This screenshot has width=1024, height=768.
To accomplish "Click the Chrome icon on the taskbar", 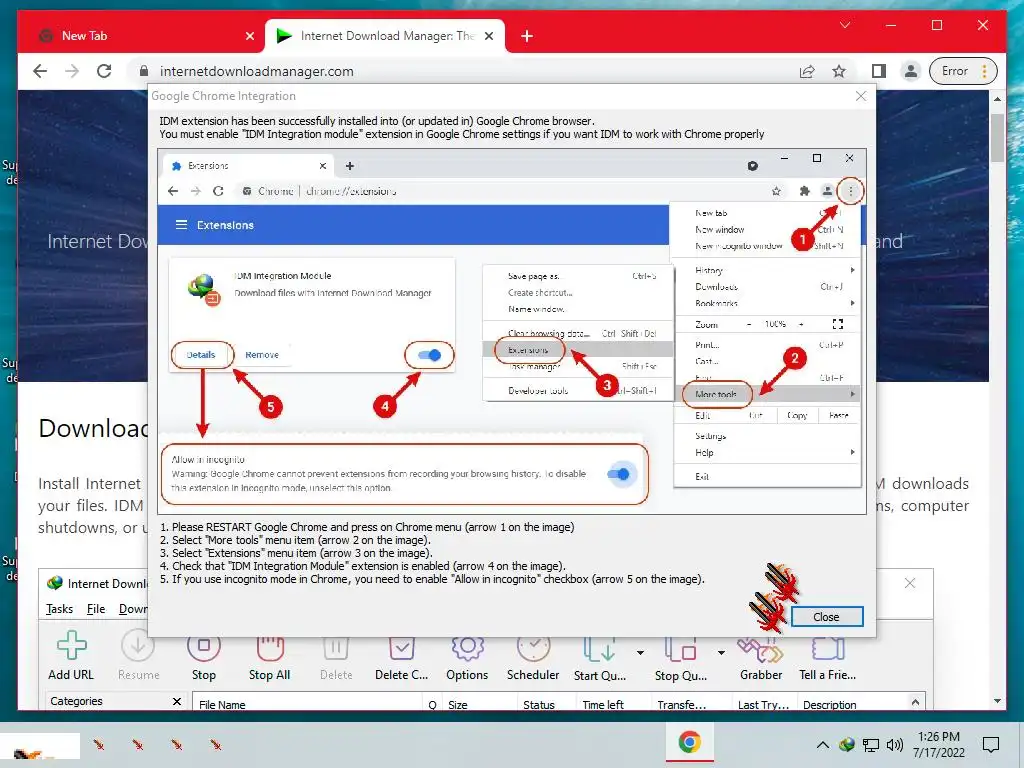I will [x=690, y=742].
